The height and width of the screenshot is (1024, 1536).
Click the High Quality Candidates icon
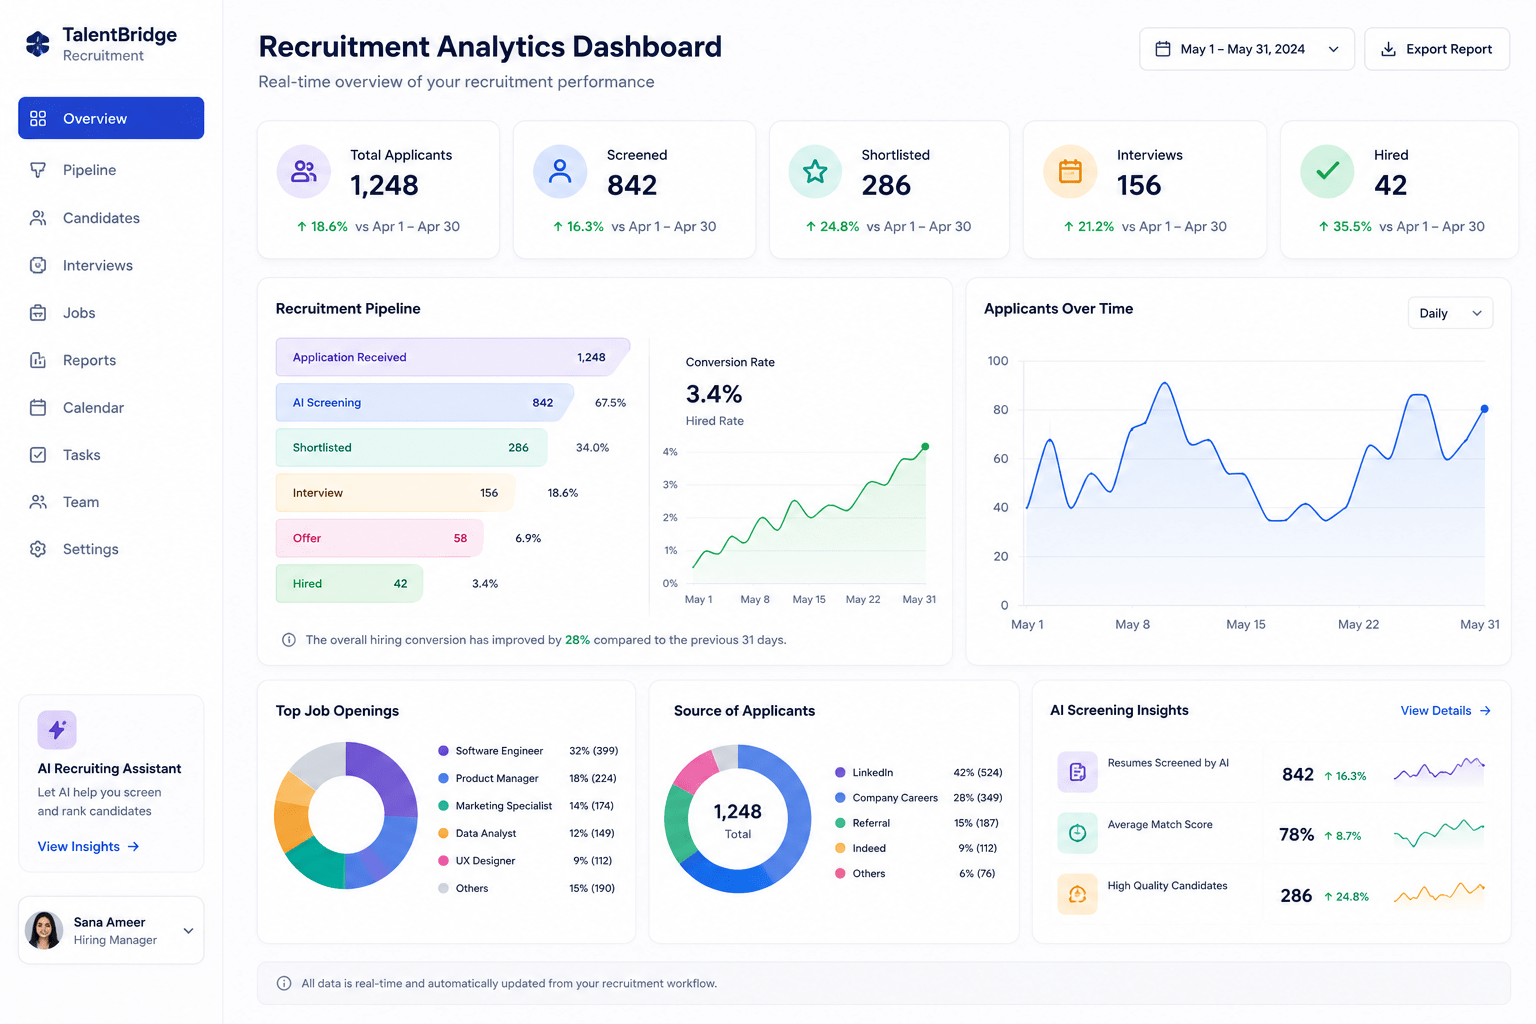tap(1077, 894)
